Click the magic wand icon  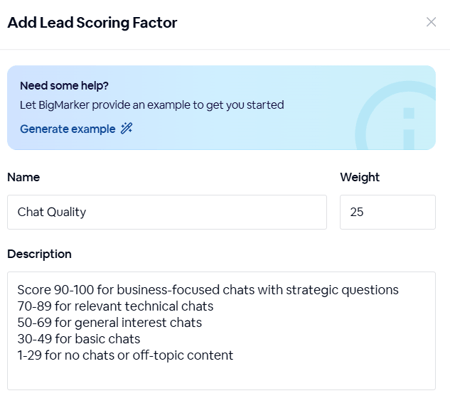pyautogui.click(x=126, y=128)
